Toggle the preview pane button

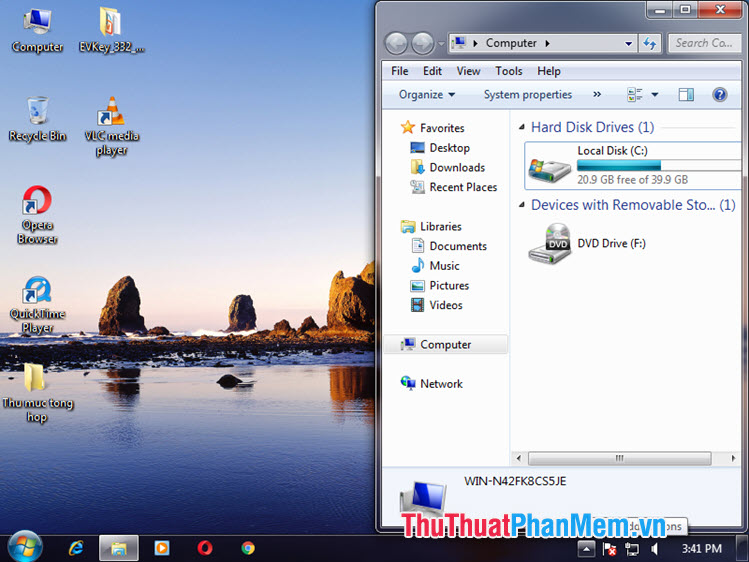[x=686, y=95]
